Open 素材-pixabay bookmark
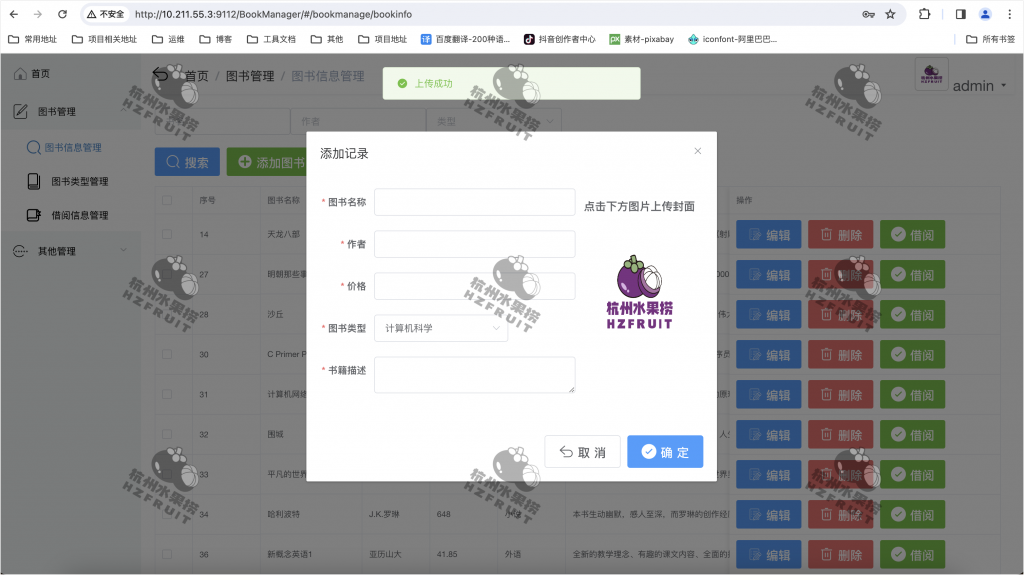 click(641, 39)
